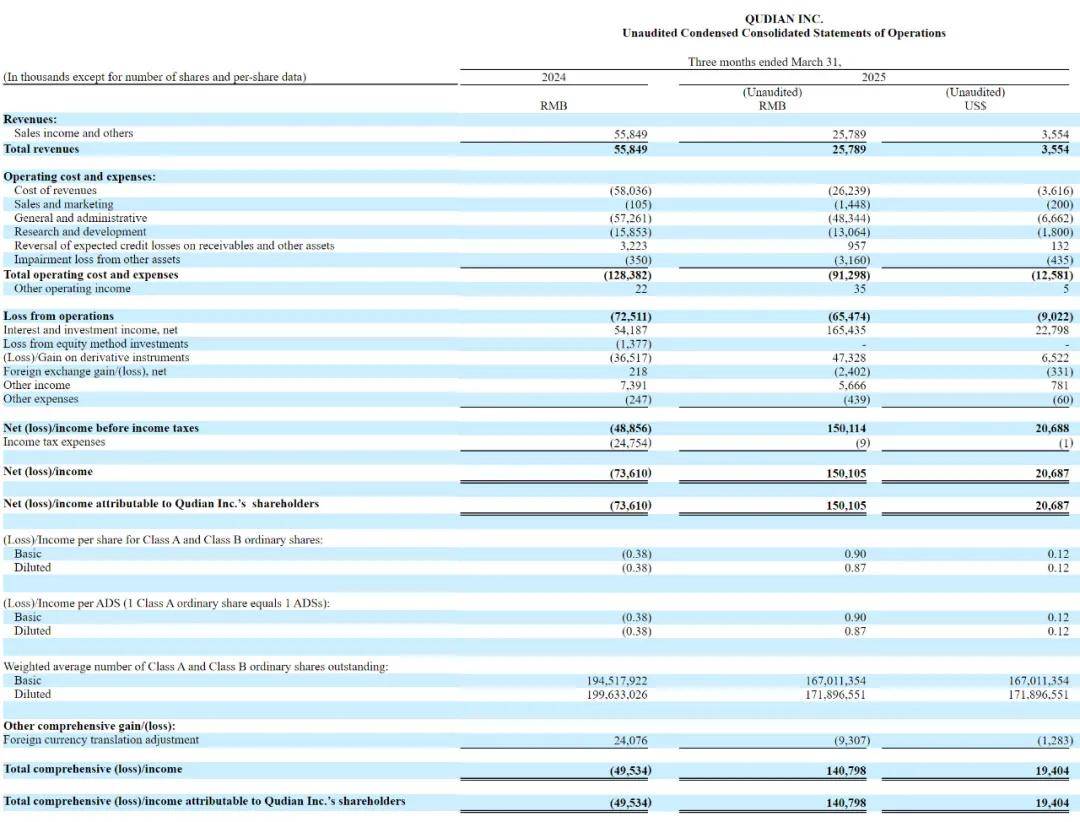Click the 'Cost of revenues' row label
1080x822 pixels.
point(55,190)
